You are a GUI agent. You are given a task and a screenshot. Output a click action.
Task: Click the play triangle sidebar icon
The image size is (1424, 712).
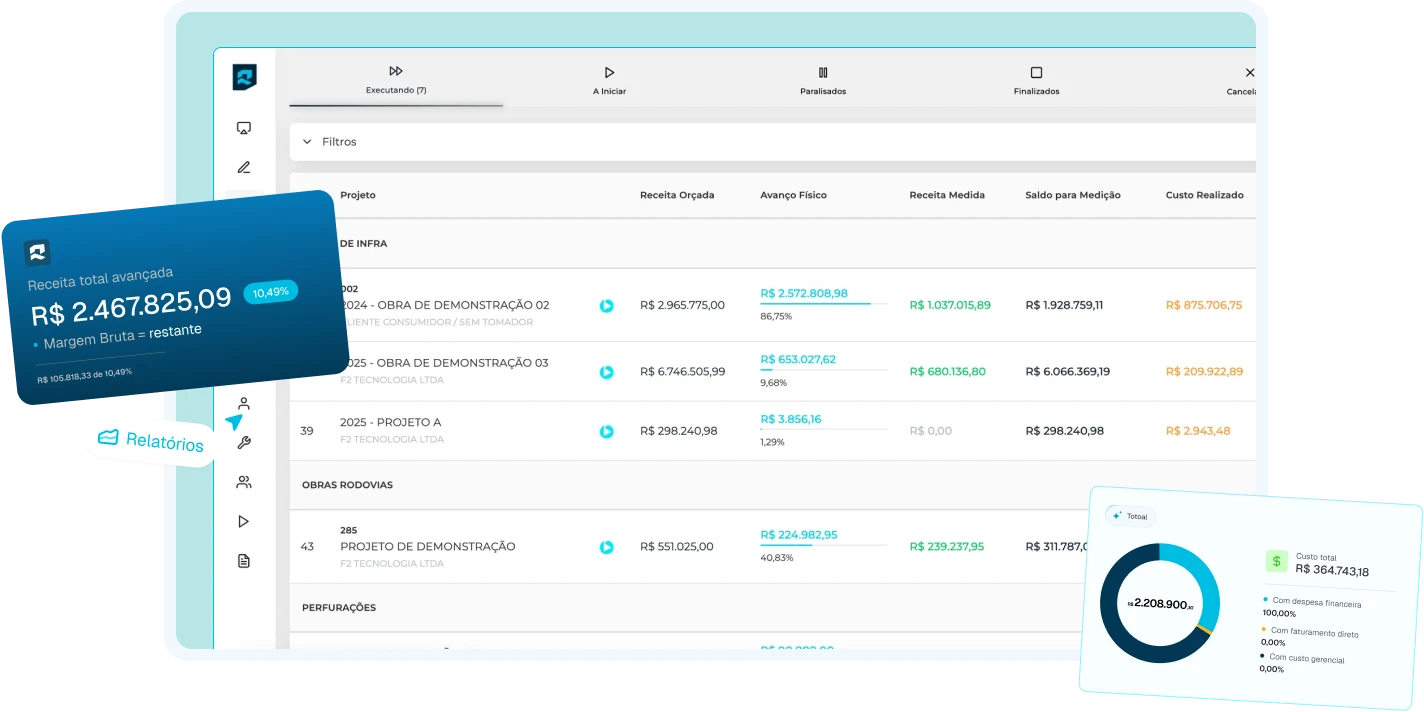click(244, 521)
